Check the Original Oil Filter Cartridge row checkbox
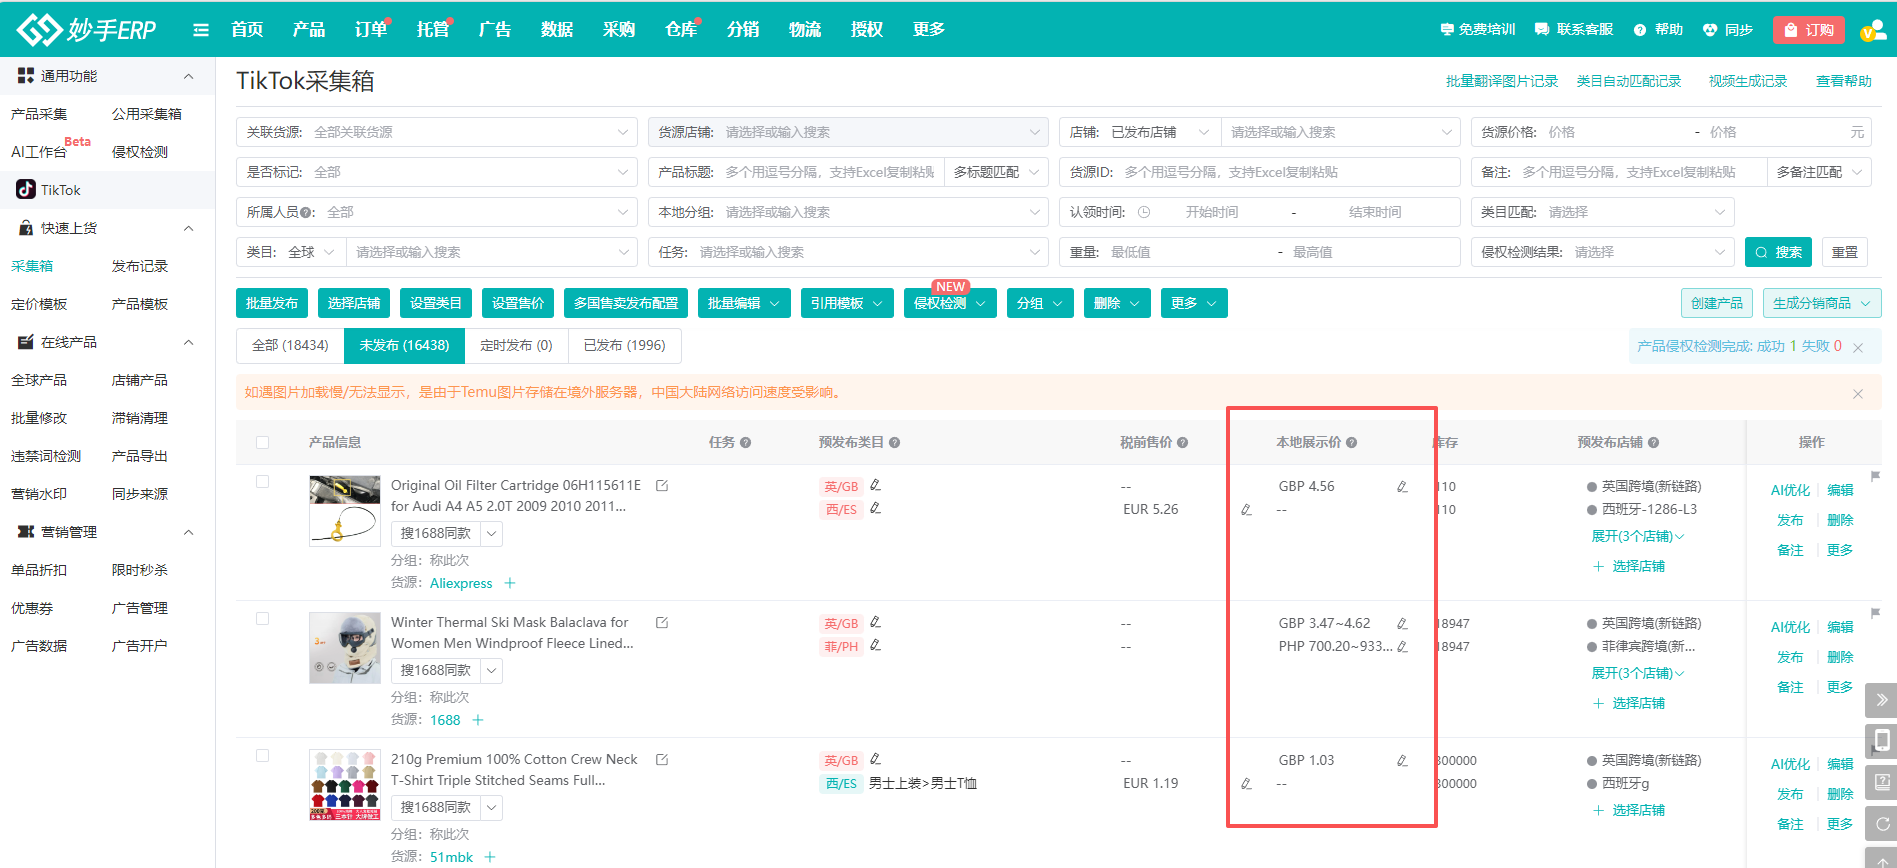Image resolution: width=1897 pixels, height=868 pixels. (x=262, y=482)
